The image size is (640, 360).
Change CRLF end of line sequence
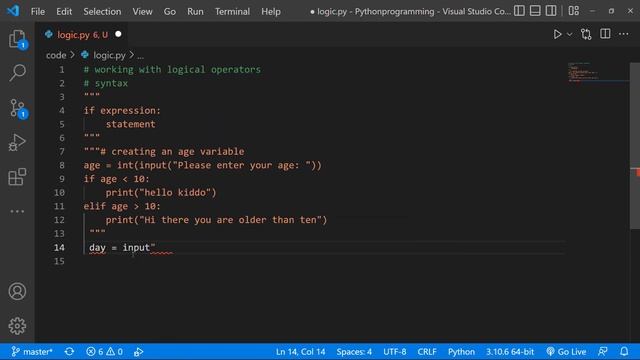click(427, 351)
